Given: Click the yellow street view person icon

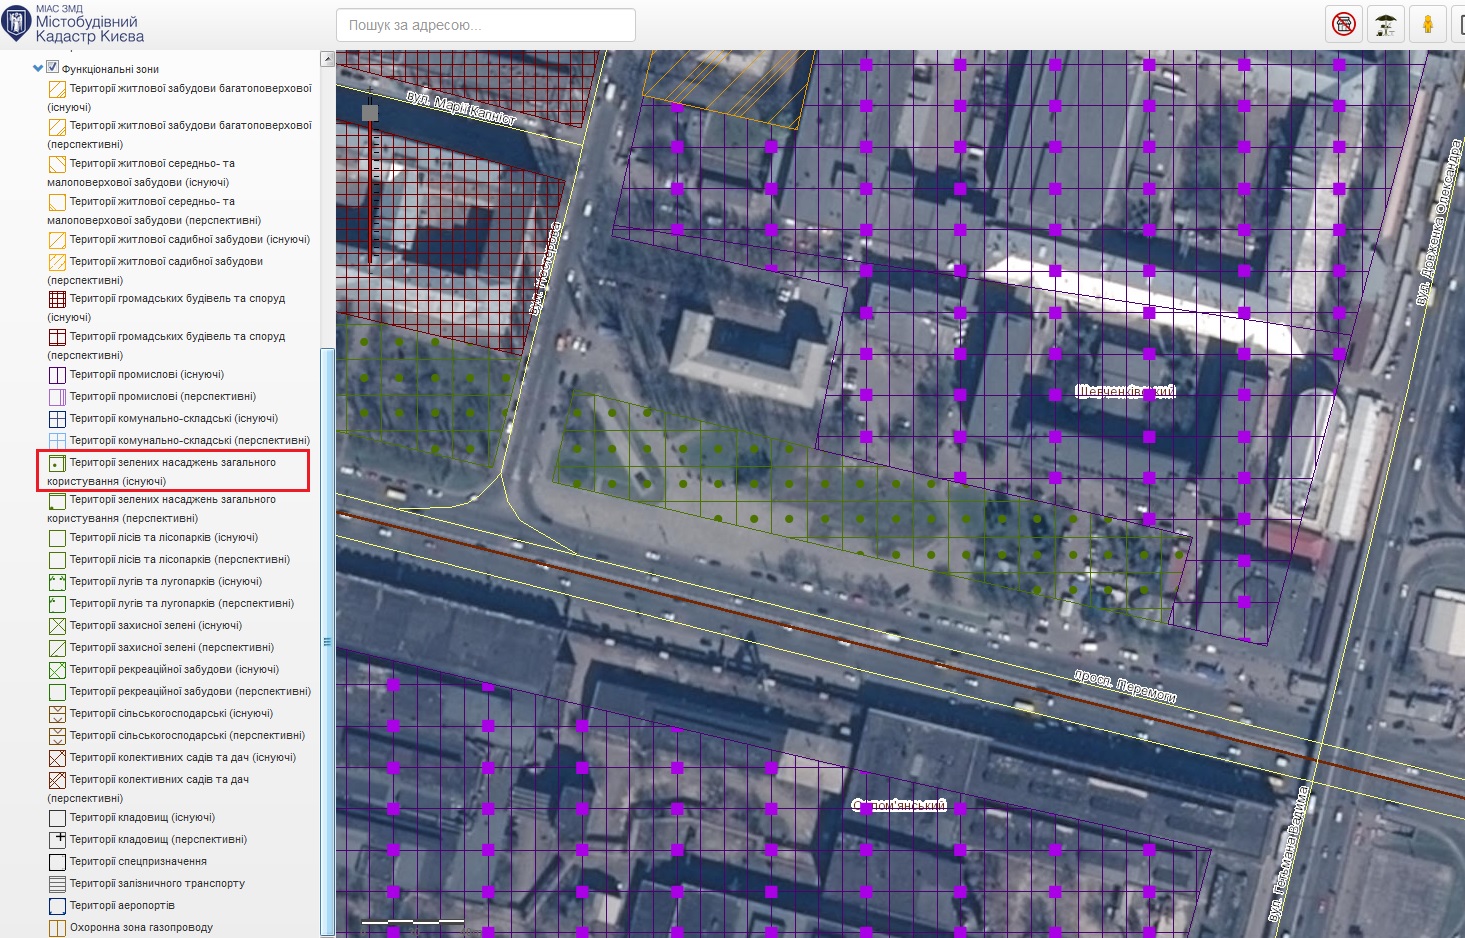Looking at the screenshot, I should point(1427,24).
